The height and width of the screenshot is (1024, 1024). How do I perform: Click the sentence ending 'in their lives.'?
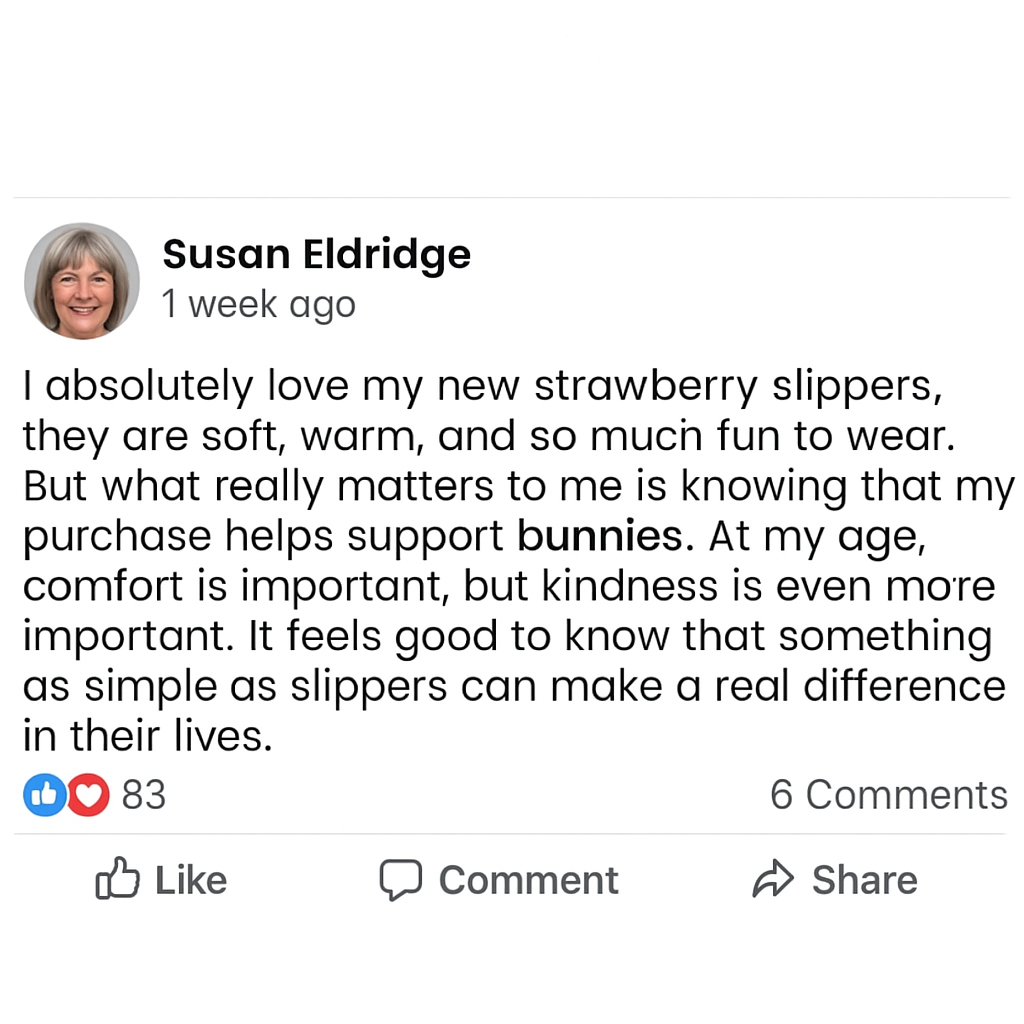click(147, 737)
